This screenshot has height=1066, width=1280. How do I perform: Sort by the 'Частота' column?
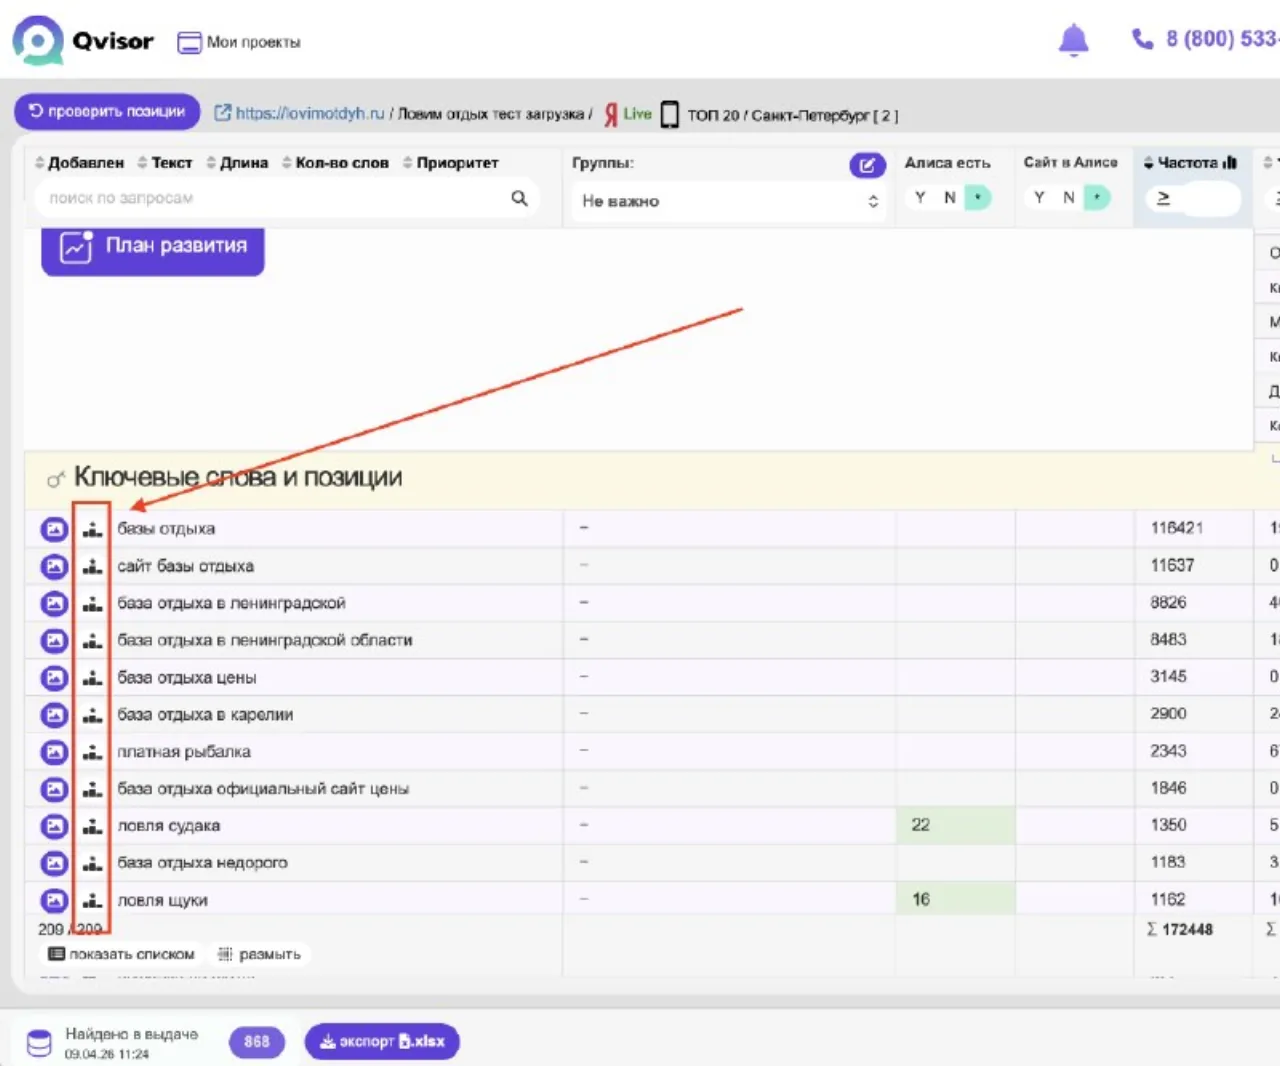point(1190,162)
